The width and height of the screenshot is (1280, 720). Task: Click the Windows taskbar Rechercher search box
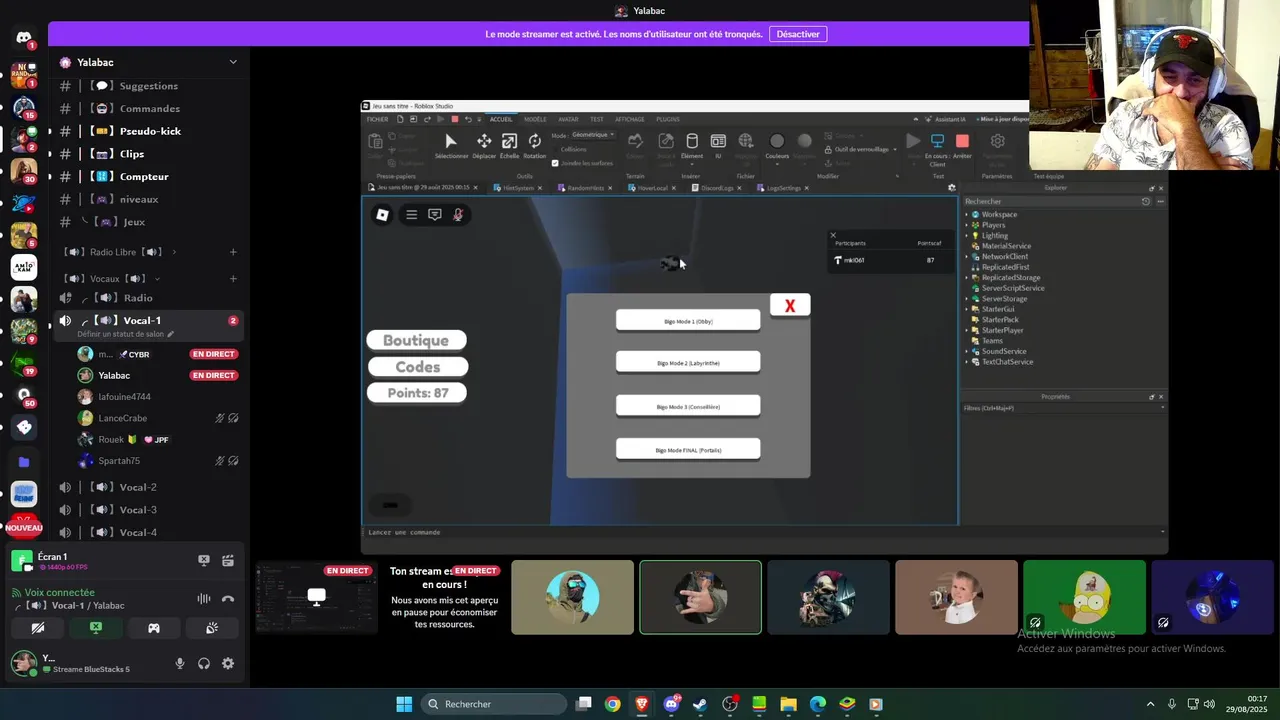coord(493,704)
